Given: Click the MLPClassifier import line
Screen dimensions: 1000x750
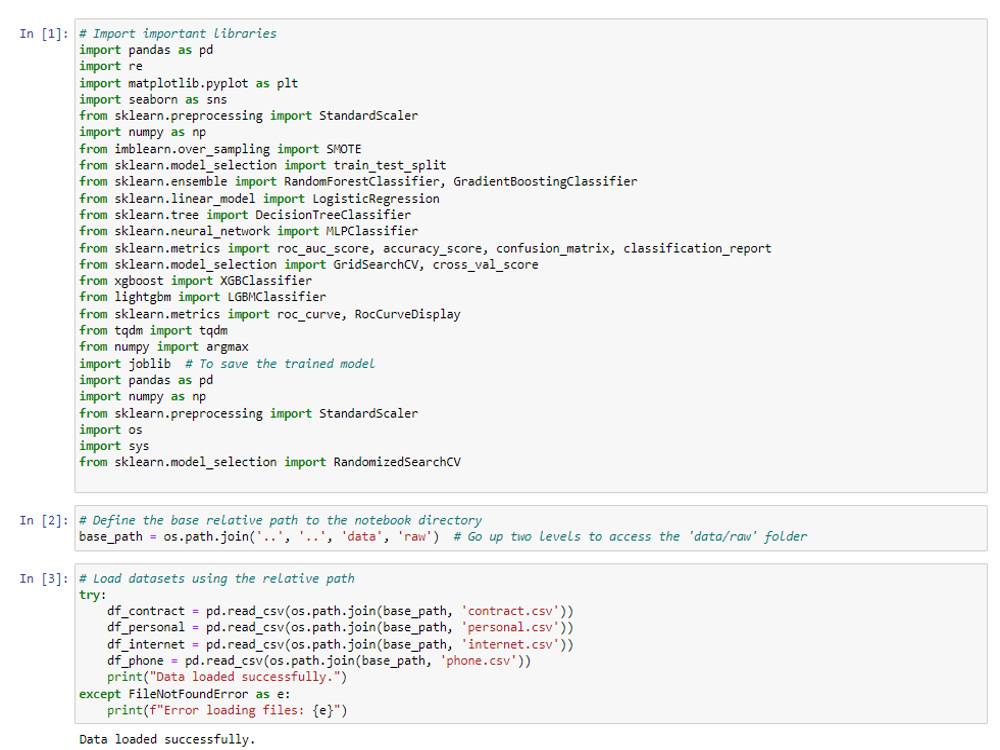Looking at the screenshot, I should point(249,231).
